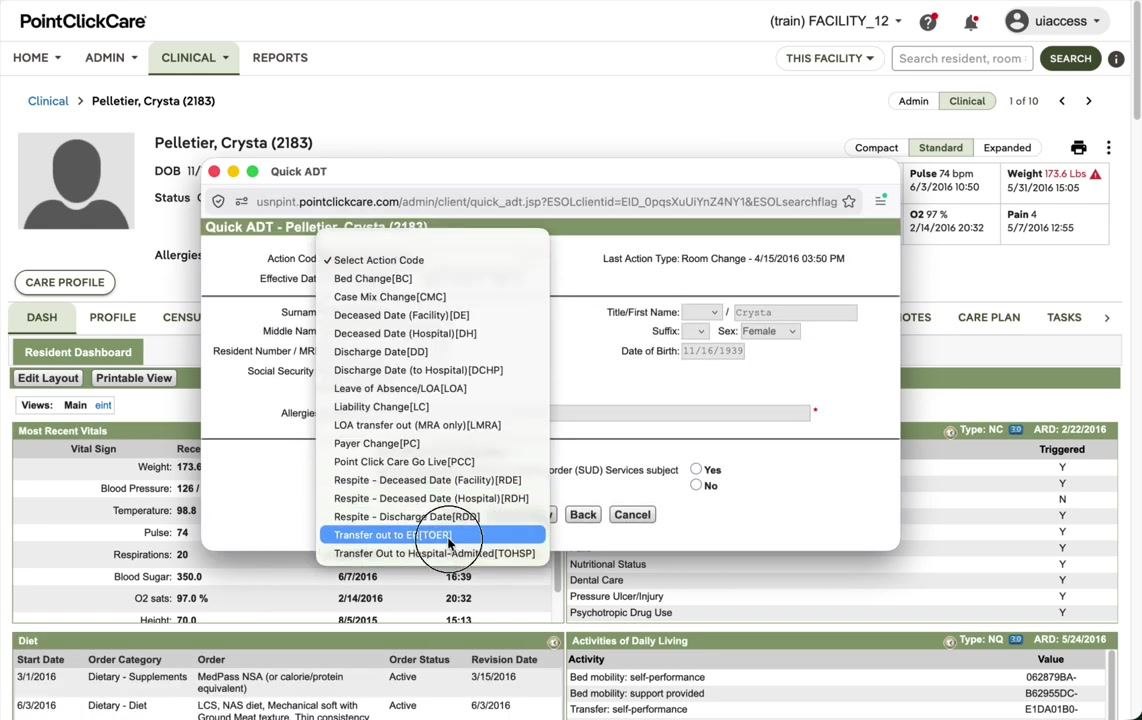The height and width of the screenshot is (720, 1142).
Task: Click icon beside Type: NQ header
Action: [950, 642]
